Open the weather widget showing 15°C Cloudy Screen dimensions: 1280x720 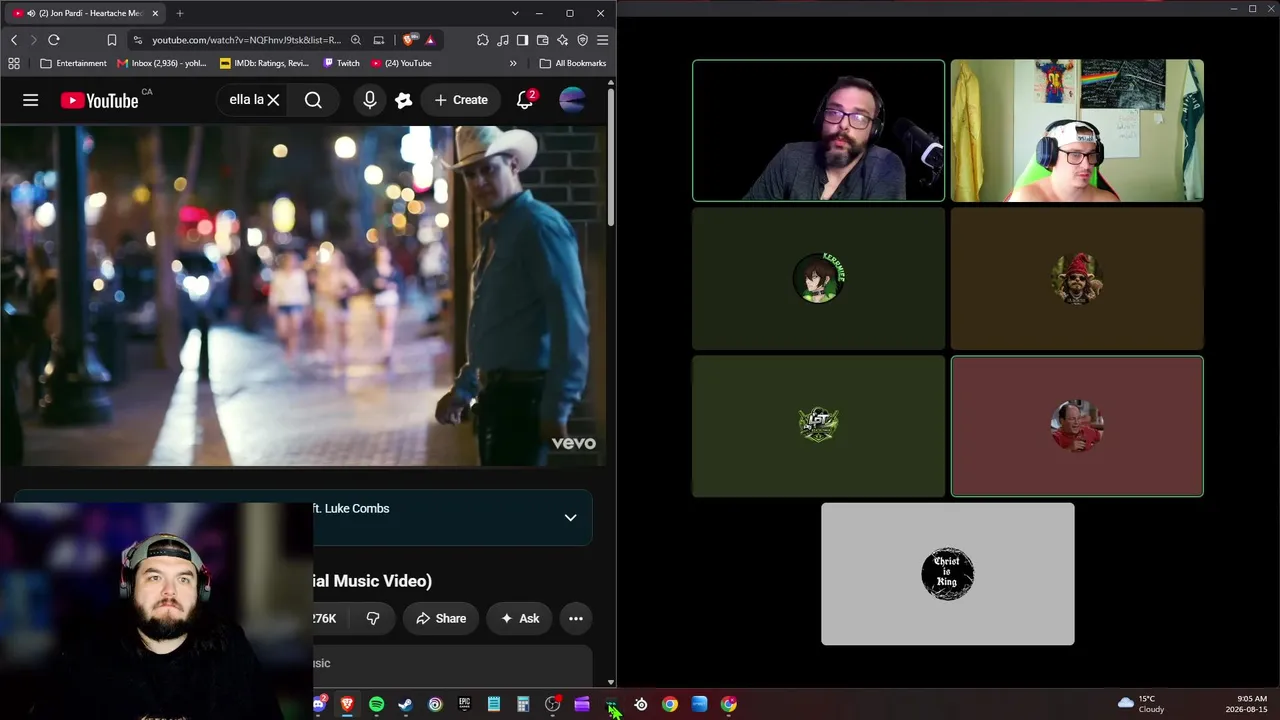tap(1142, 704)
